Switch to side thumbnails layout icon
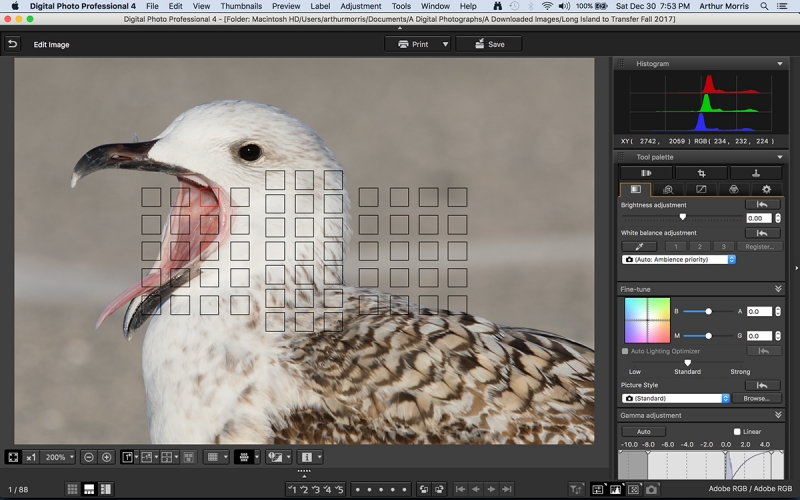Screen dimensions: 800x500 point(106,489)
